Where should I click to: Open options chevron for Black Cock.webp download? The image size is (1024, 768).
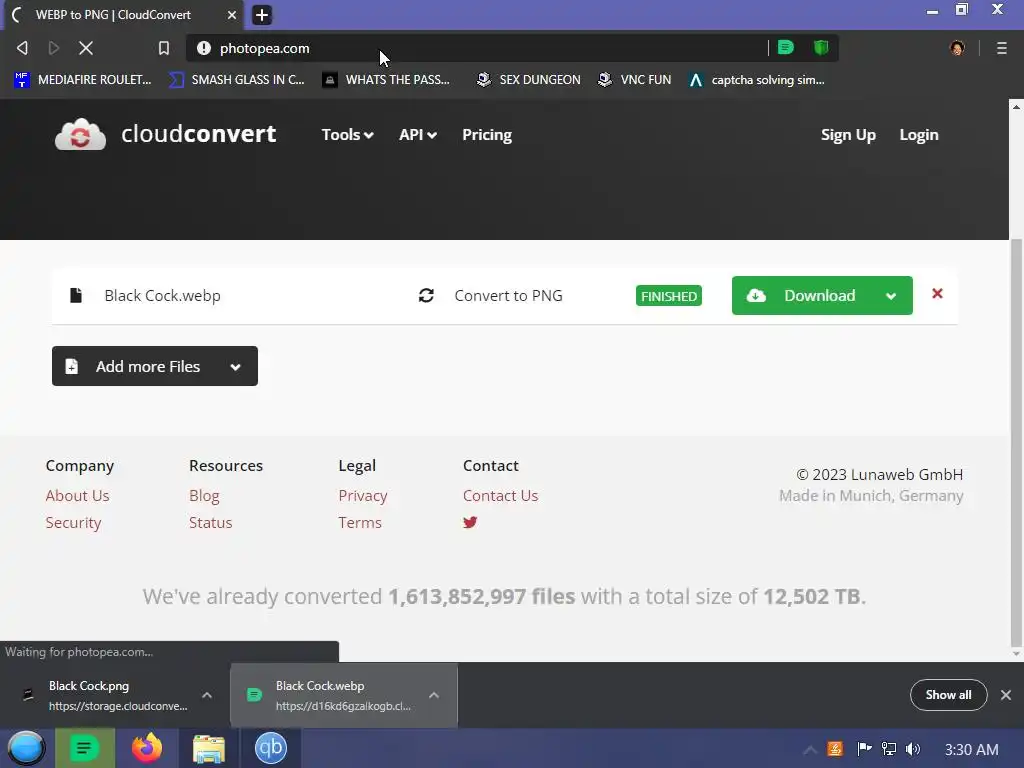coord(434,695)
